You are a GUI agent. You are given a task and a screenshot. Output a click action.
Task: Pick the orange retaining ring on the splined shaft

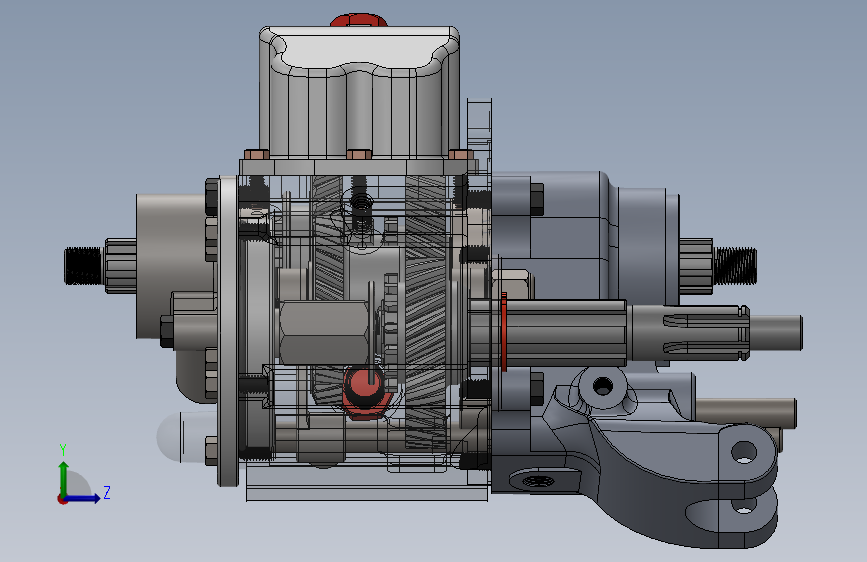504,332
